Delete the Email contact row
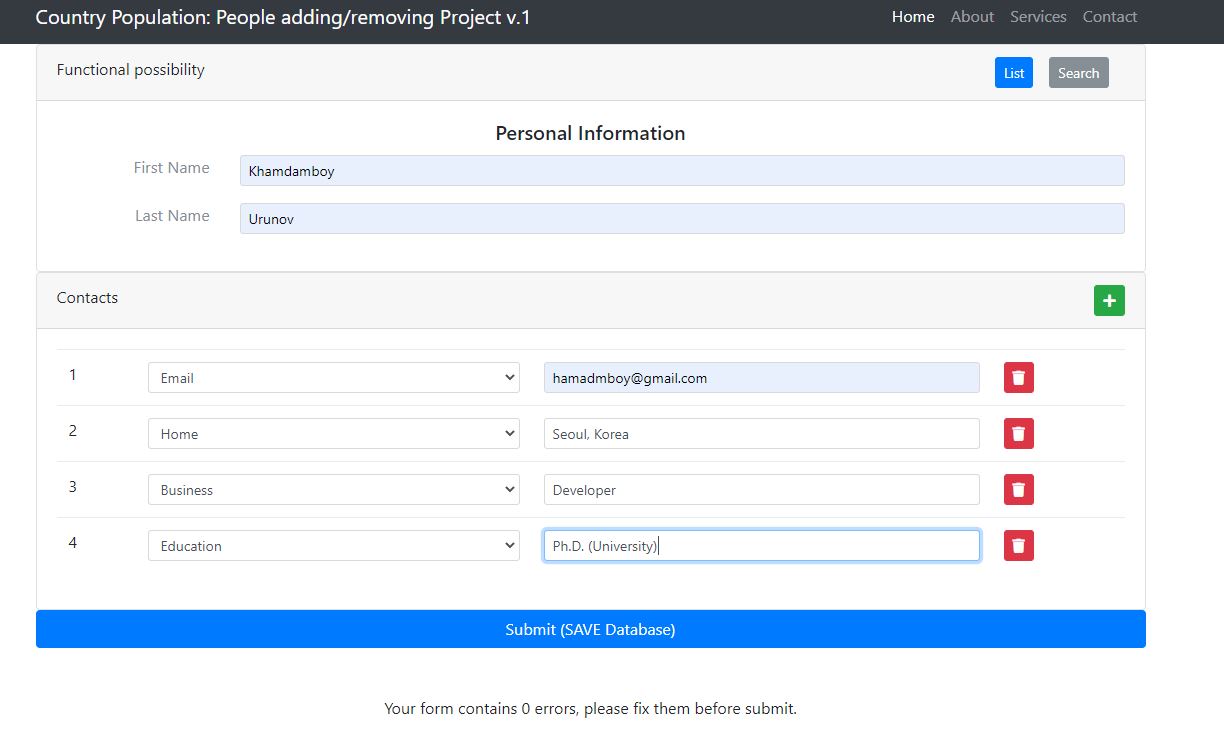This screenshot has height=729, width=1224. pyautogui.click(x=1019, y=378)
